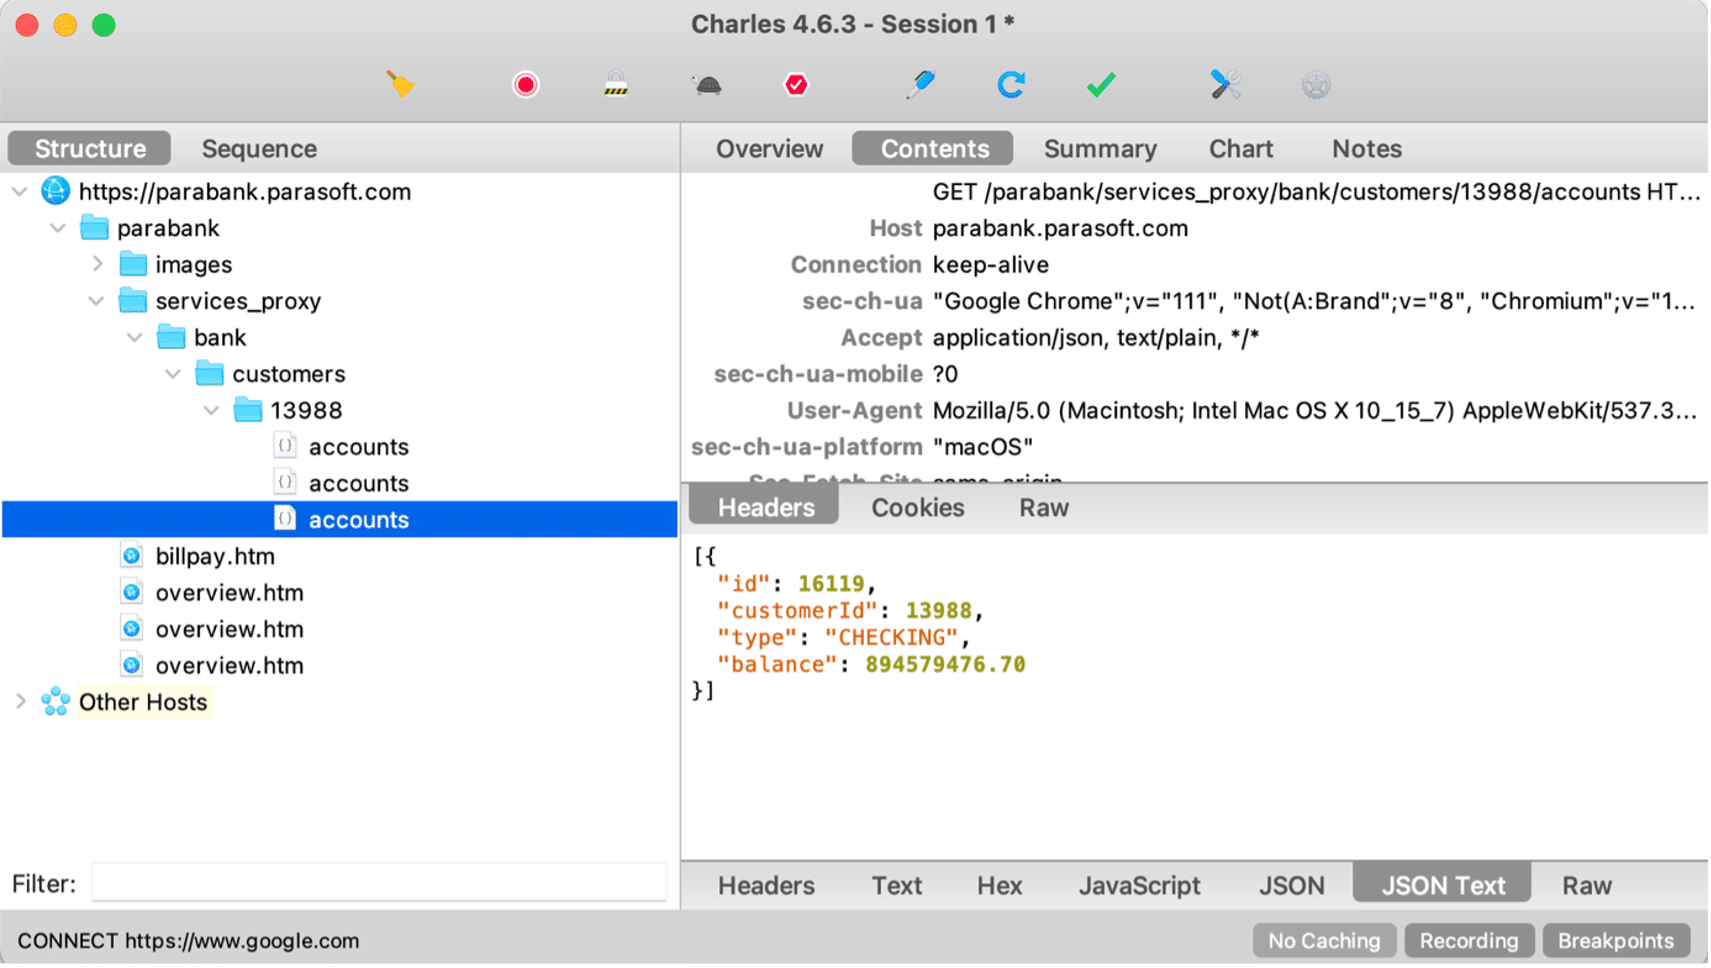The image size is (1711, 968).
Task: Open Tools via wrench icon
Action: point(1225,85)
